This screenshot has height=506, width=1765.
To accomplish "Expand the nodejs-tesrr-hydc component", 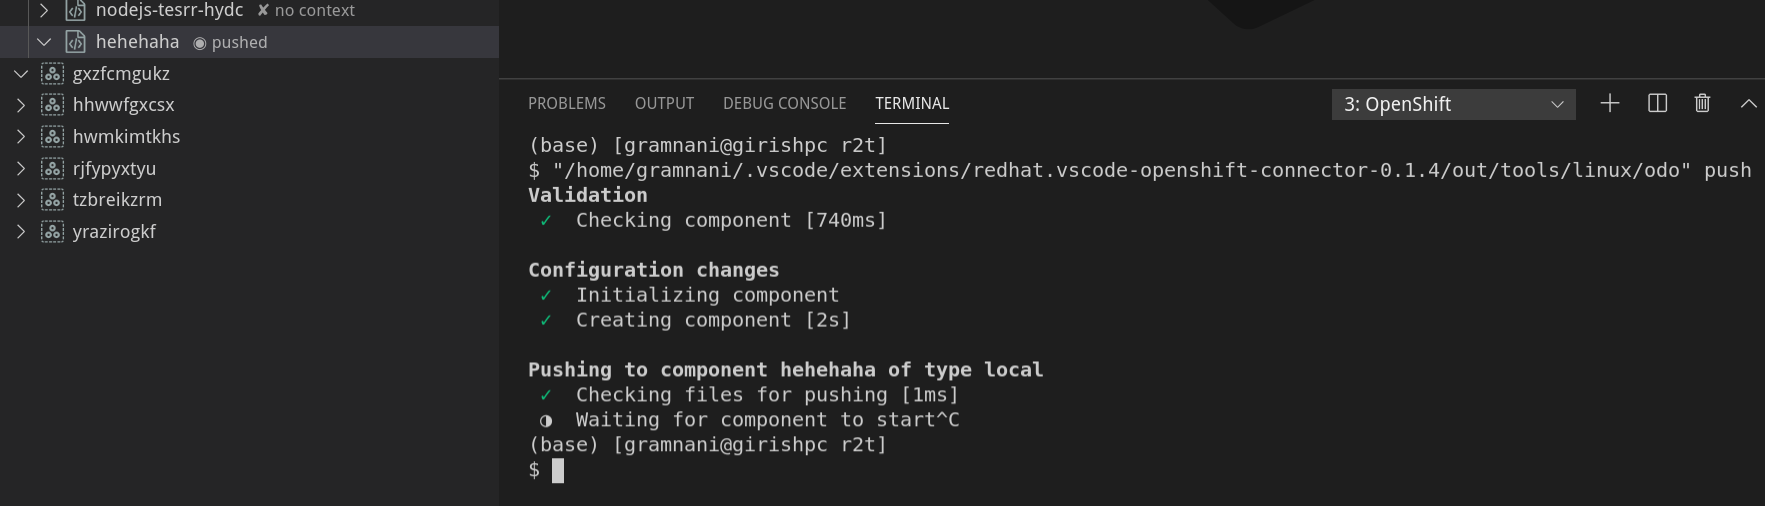I will tap(44, 11).
